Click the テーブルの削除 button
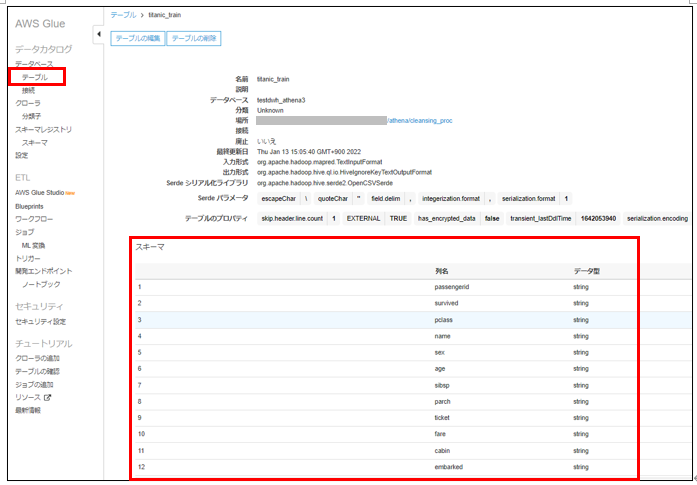The image size is (697, 485). point(194,38)
